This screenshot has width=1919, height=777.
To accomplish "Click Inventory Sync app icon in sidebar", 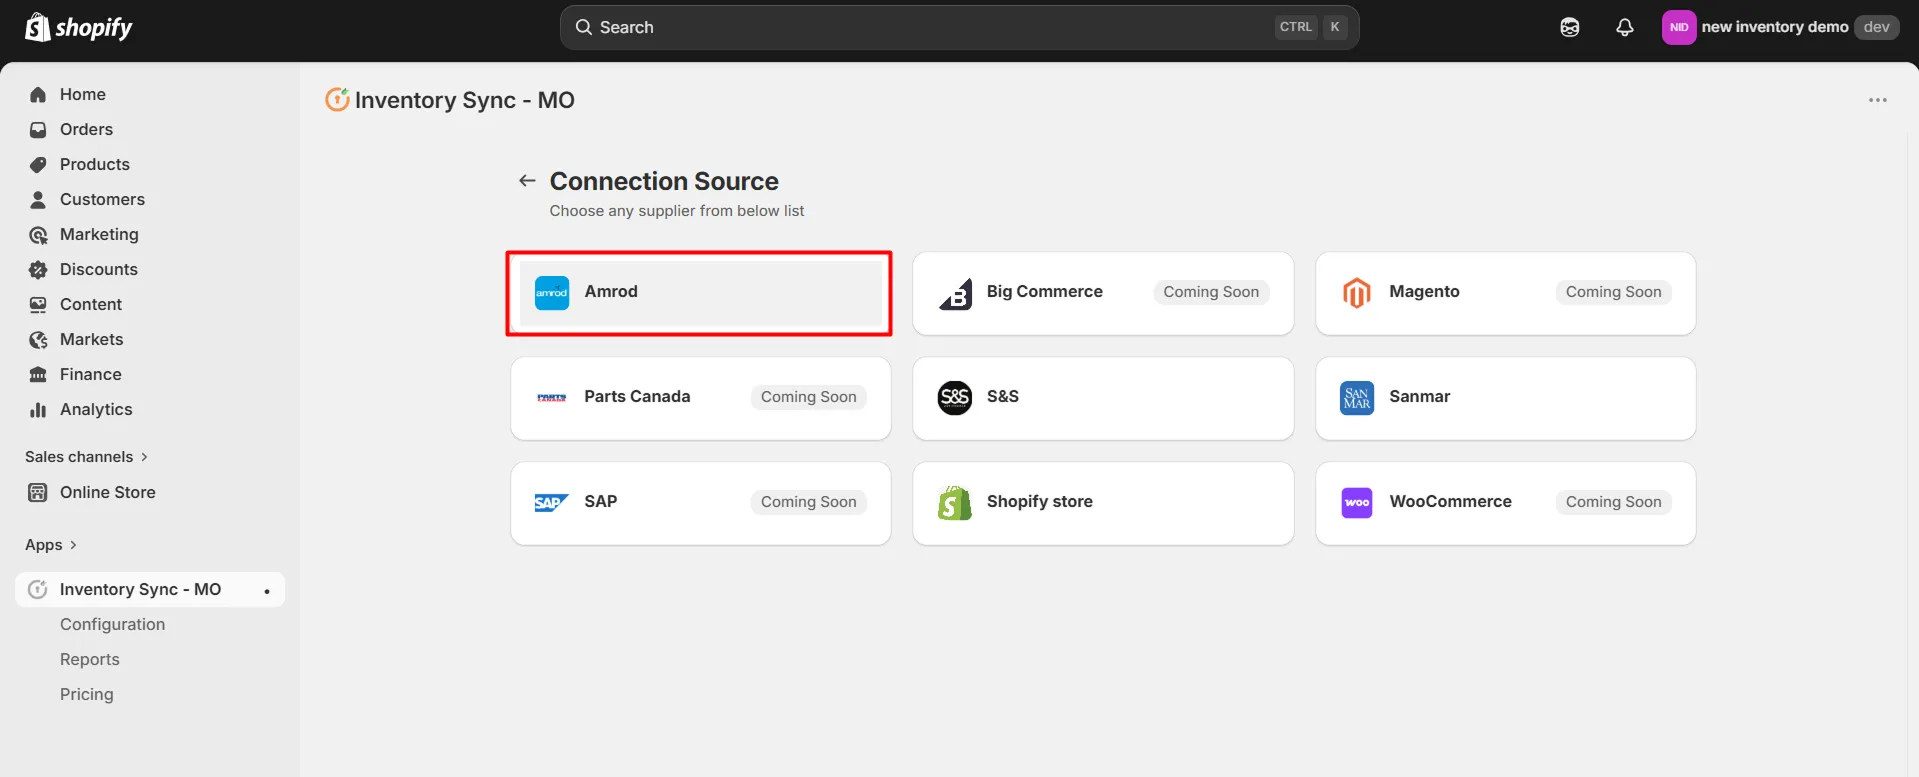I will pos(38,589).
